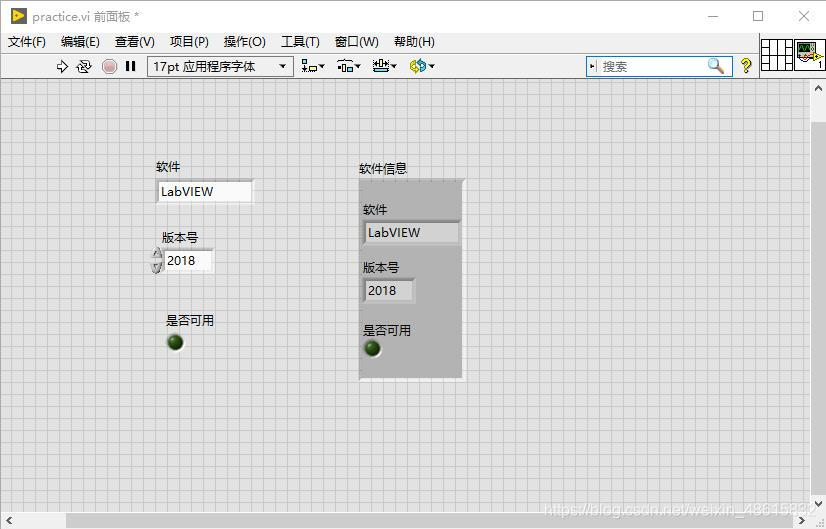Open the 编辑(E) menu
The height and width of the screenshot is (529, 826).
click(80, 42)
